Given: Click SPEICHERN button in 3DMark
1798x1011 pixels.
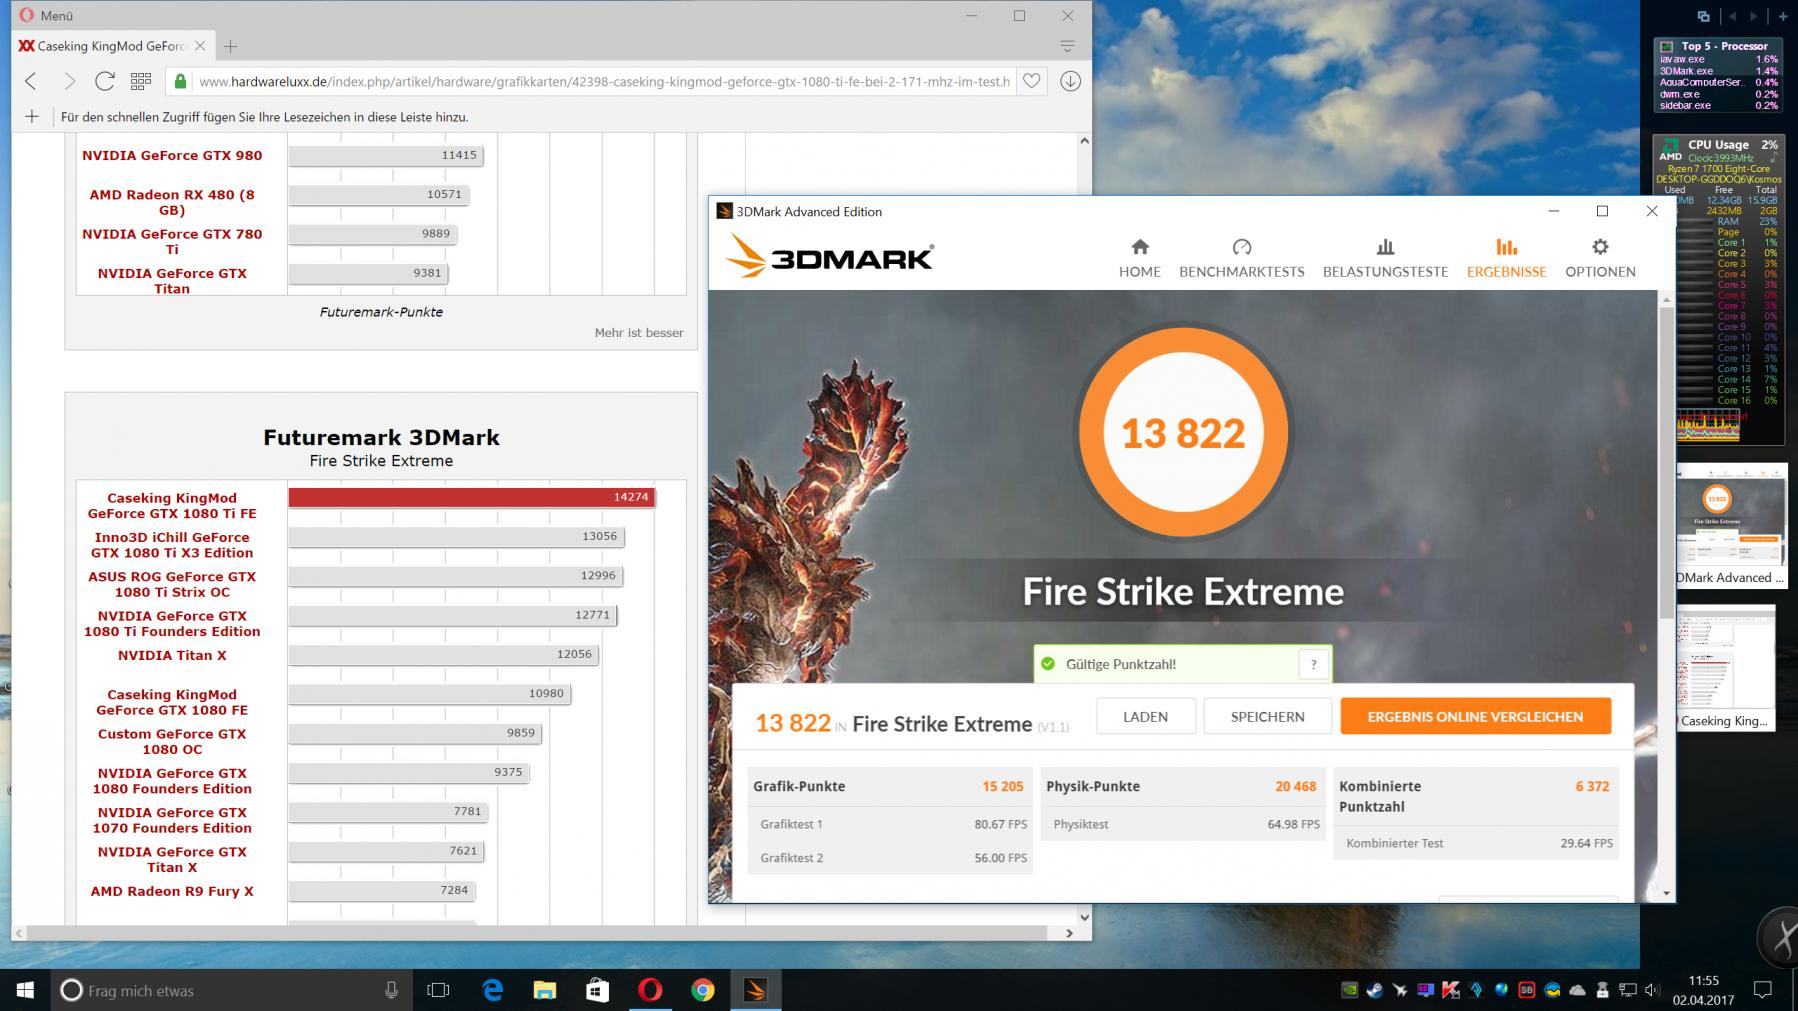Looking at the screenshot, I should [1267, 716].
